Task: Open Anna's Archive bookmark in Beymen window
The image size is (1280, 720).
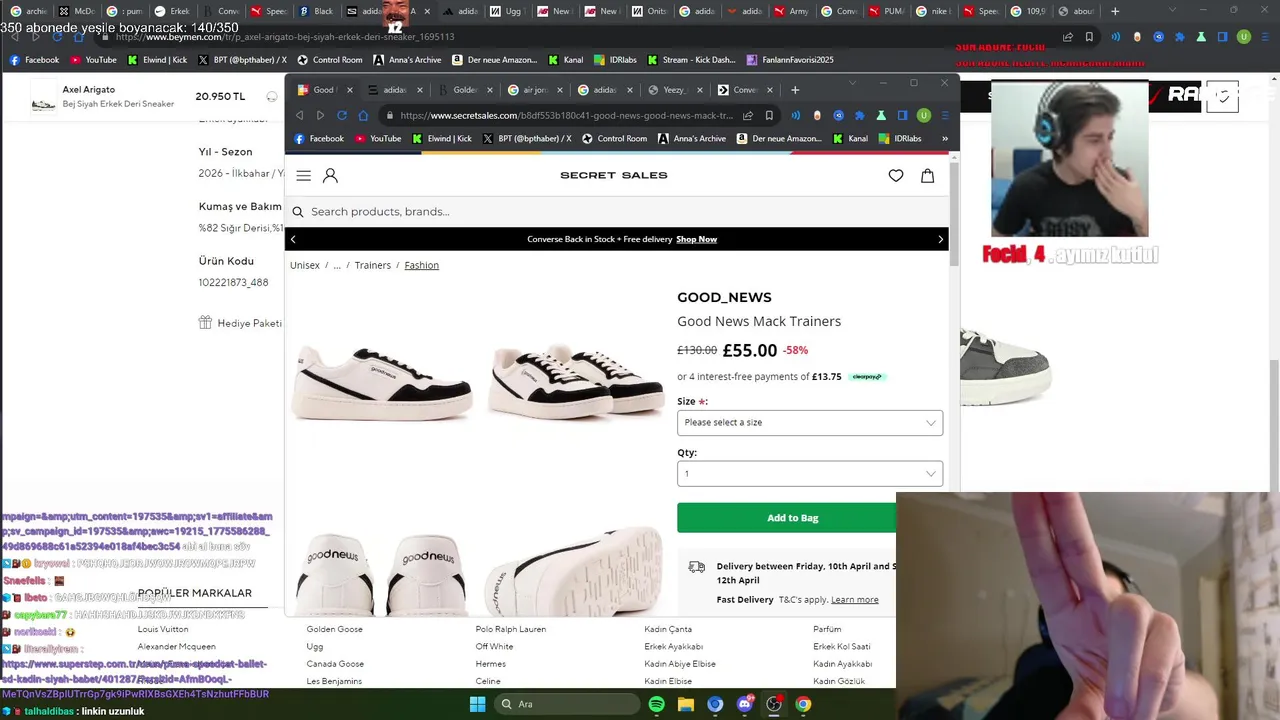Action: 408,60
